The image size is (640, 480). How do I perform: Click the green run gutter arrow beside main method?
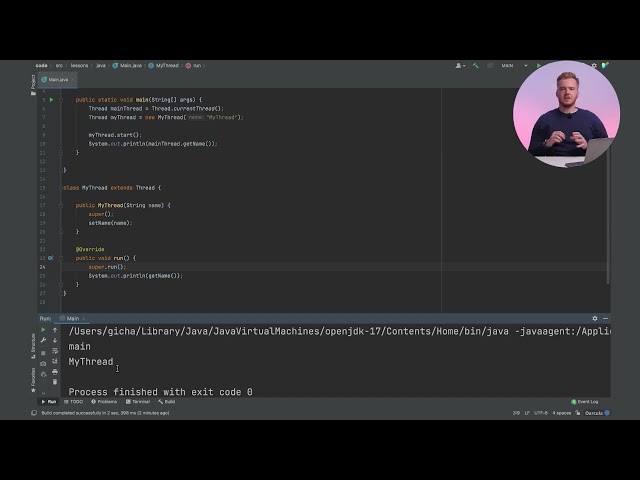[51, 100]
